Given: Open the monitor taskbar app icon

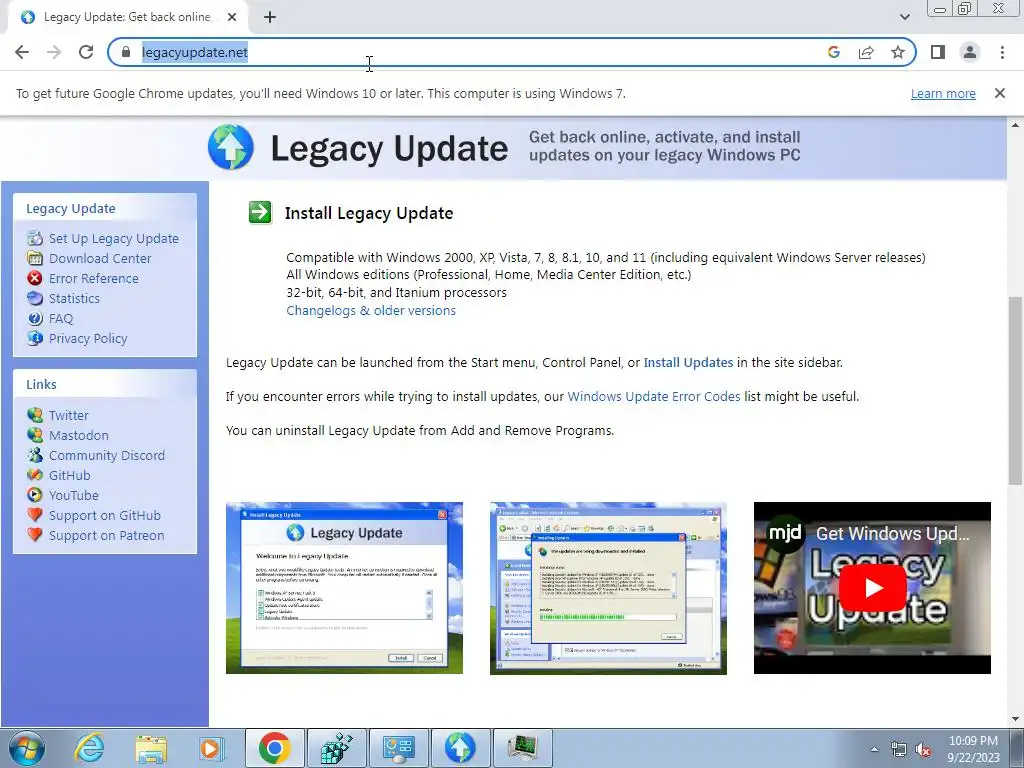Looking at the screenshot, I should [x=522, y=748].
